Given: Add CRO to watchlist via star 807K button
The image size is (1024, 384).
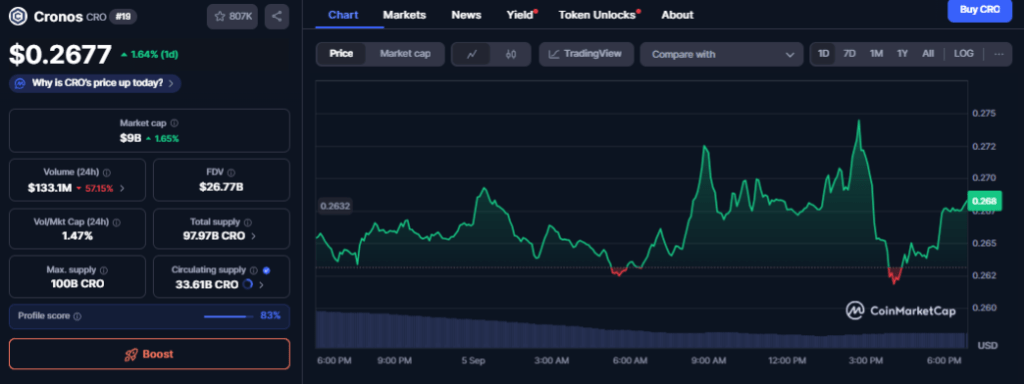Looking at the screenshot, I should tap(232, 16).
